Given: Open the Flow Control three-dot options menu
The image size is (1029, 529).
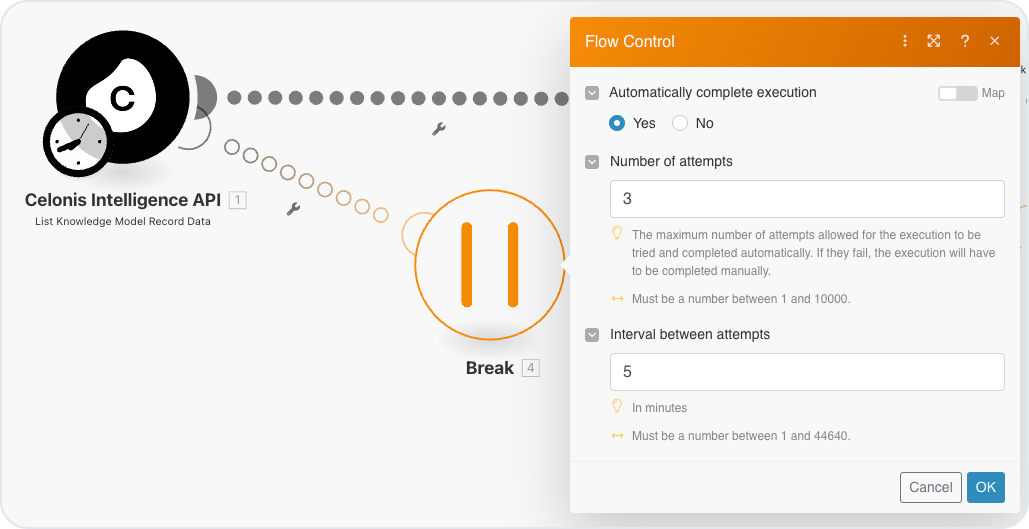Looking at the screenshot, I should (905, 41).
